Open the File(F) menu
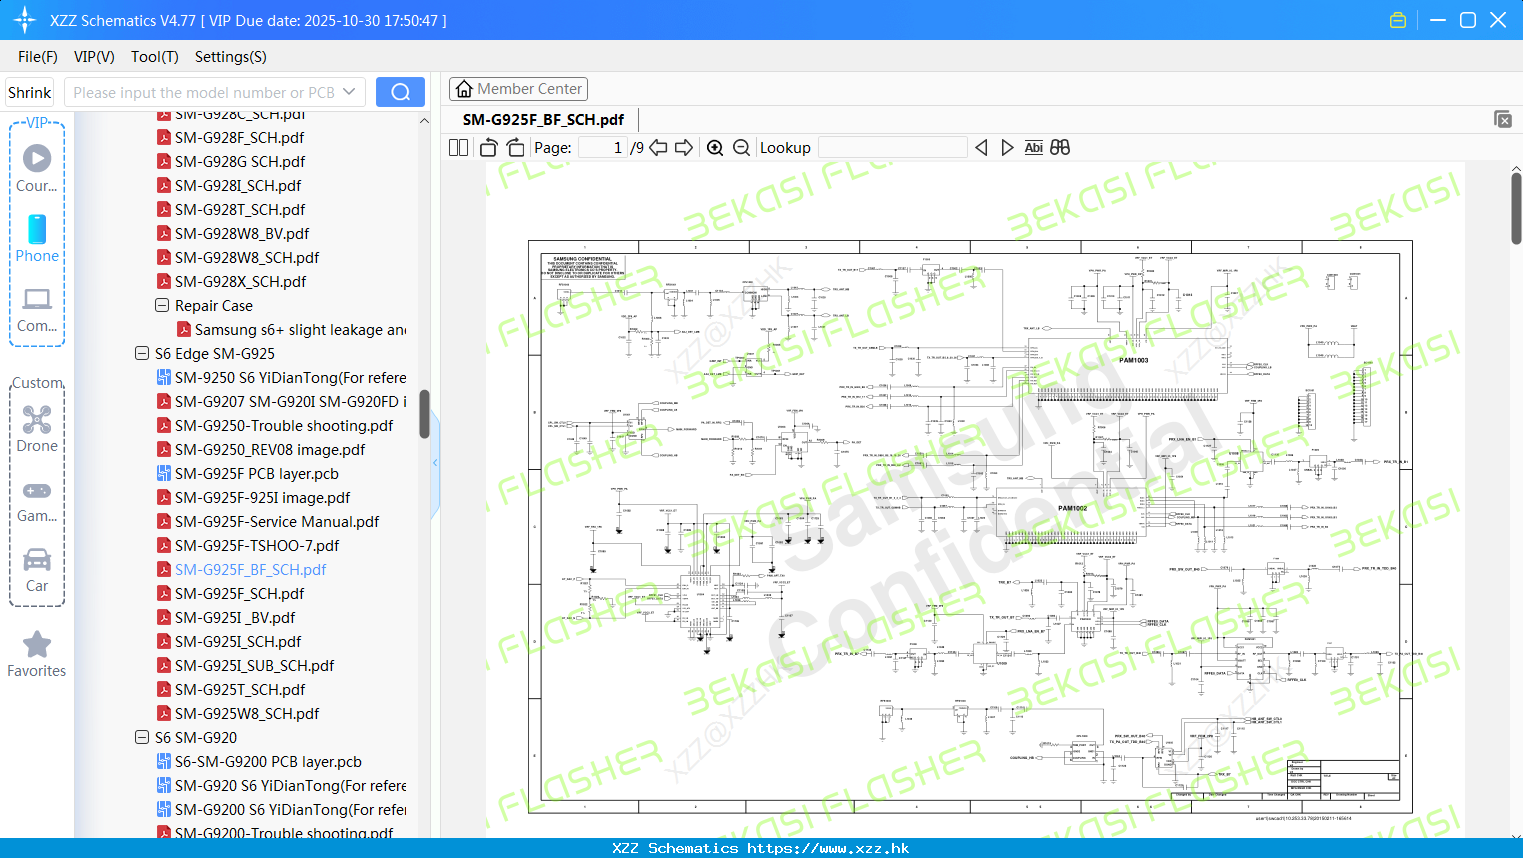Screen dimensions: 1523x858 click(x=38, y=57)
